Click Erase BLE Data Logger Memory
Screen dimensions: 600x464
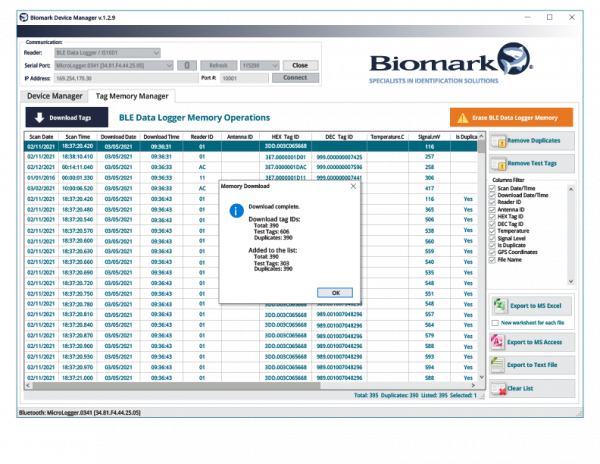pos(512,117)
